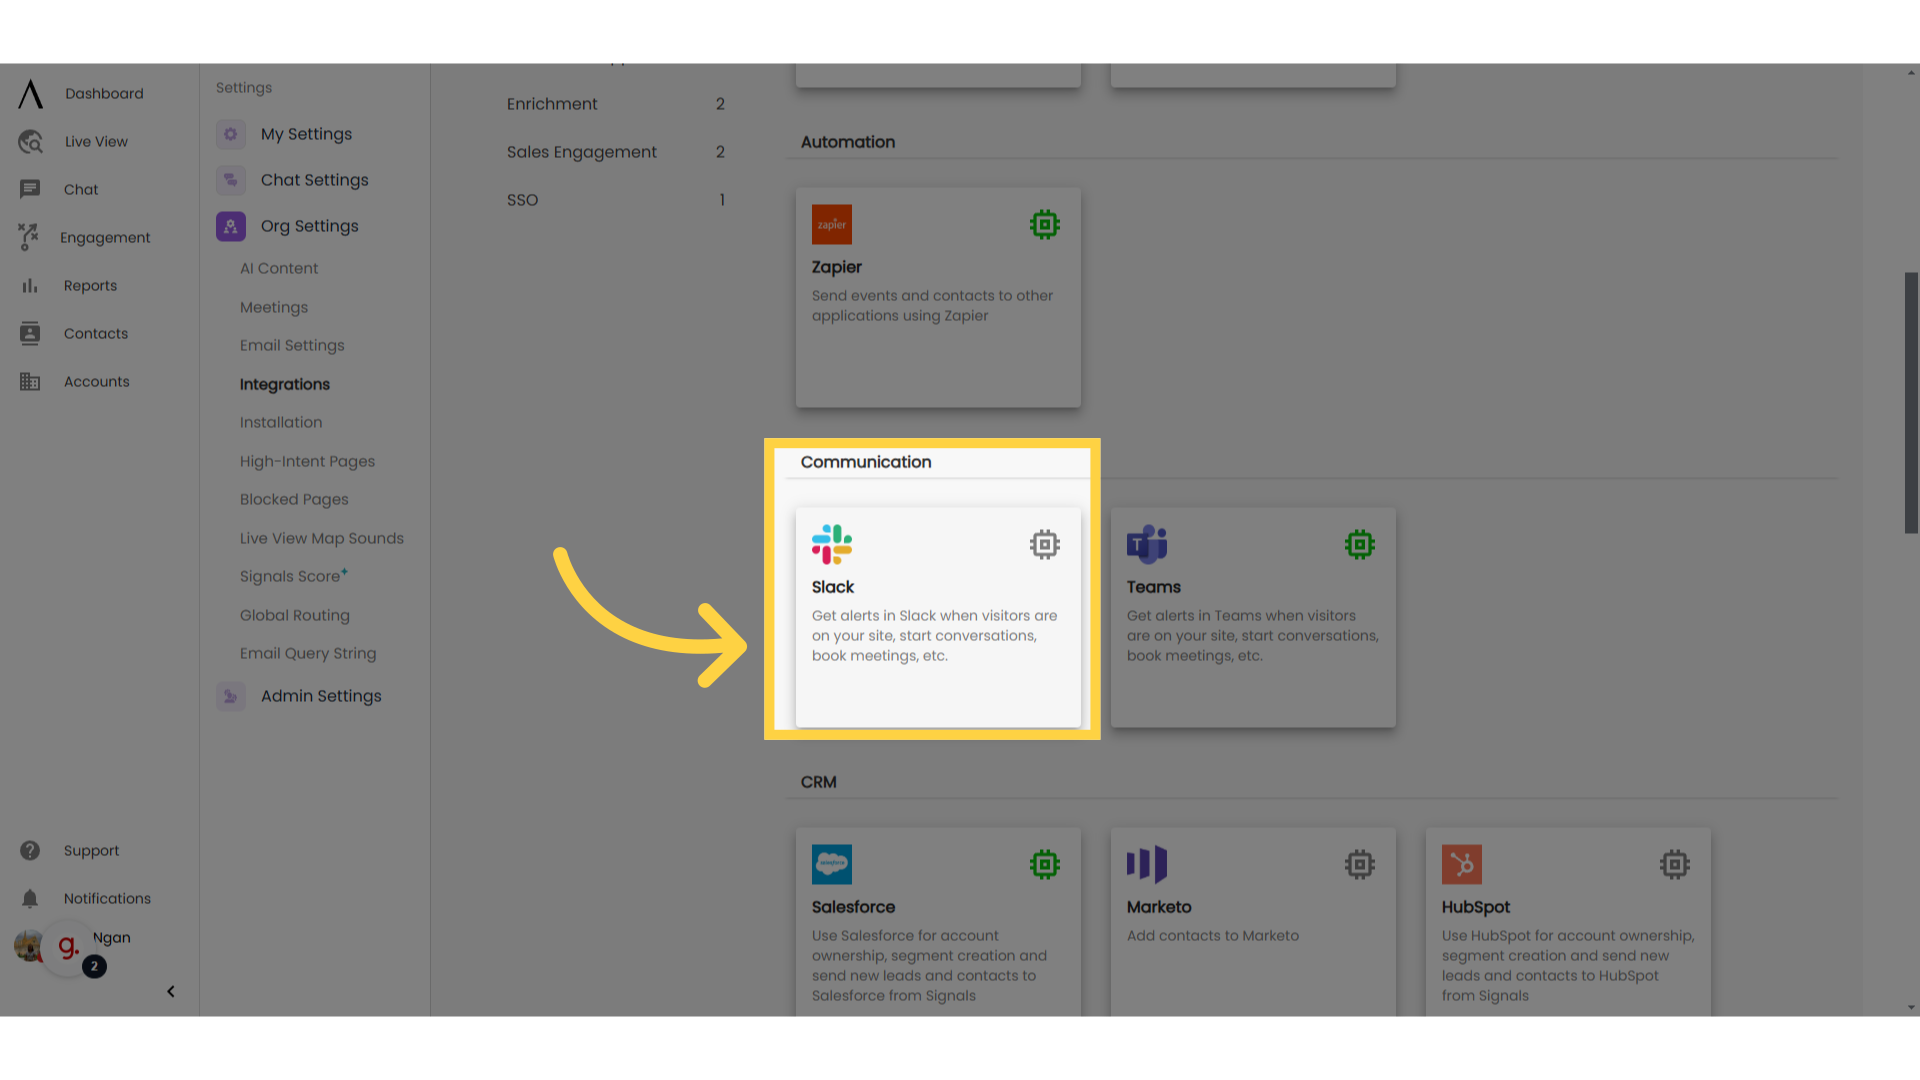Click the page vertical scrollbar
1920x1080 pixels.
tap(1911, 402)
